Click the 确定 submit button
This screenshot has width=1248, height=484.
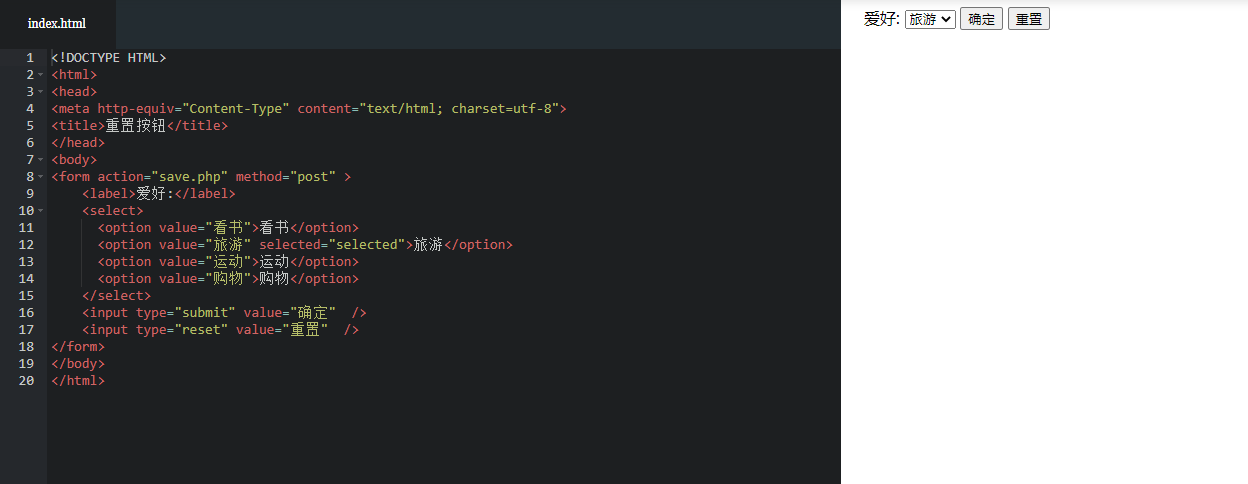point(981,19)
